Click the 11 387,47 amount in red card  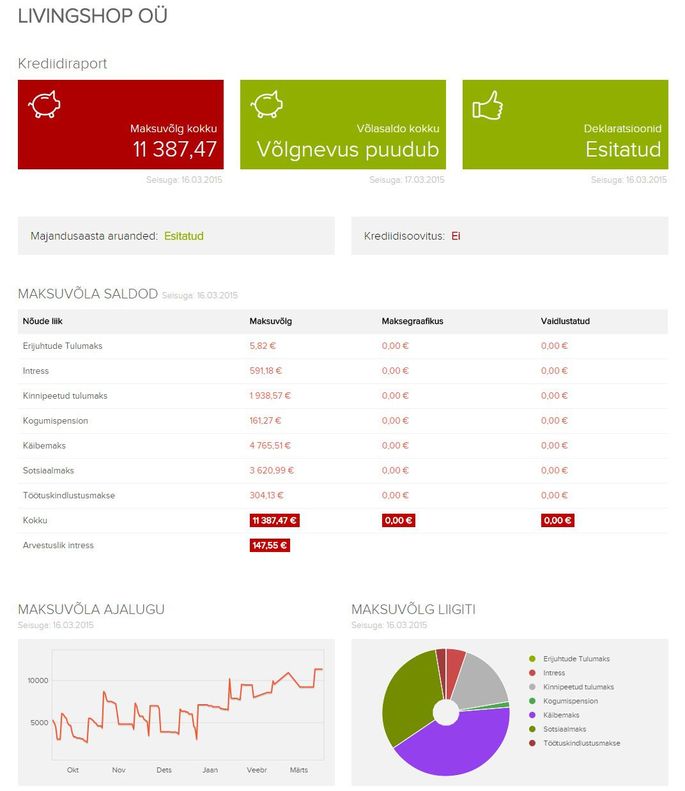point(175,149)
